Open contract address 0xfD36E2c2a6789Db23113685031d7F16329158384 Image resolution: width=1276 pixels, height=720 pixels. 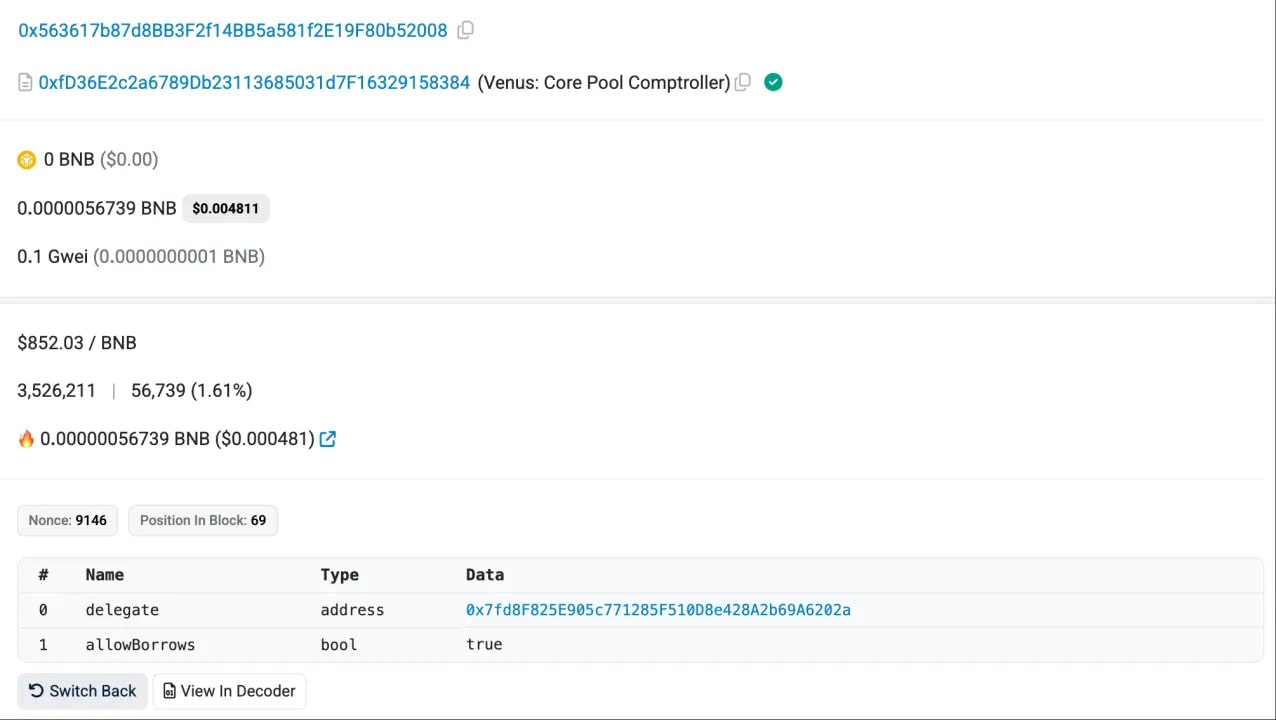pyautogui.click(x=254, y=83)
